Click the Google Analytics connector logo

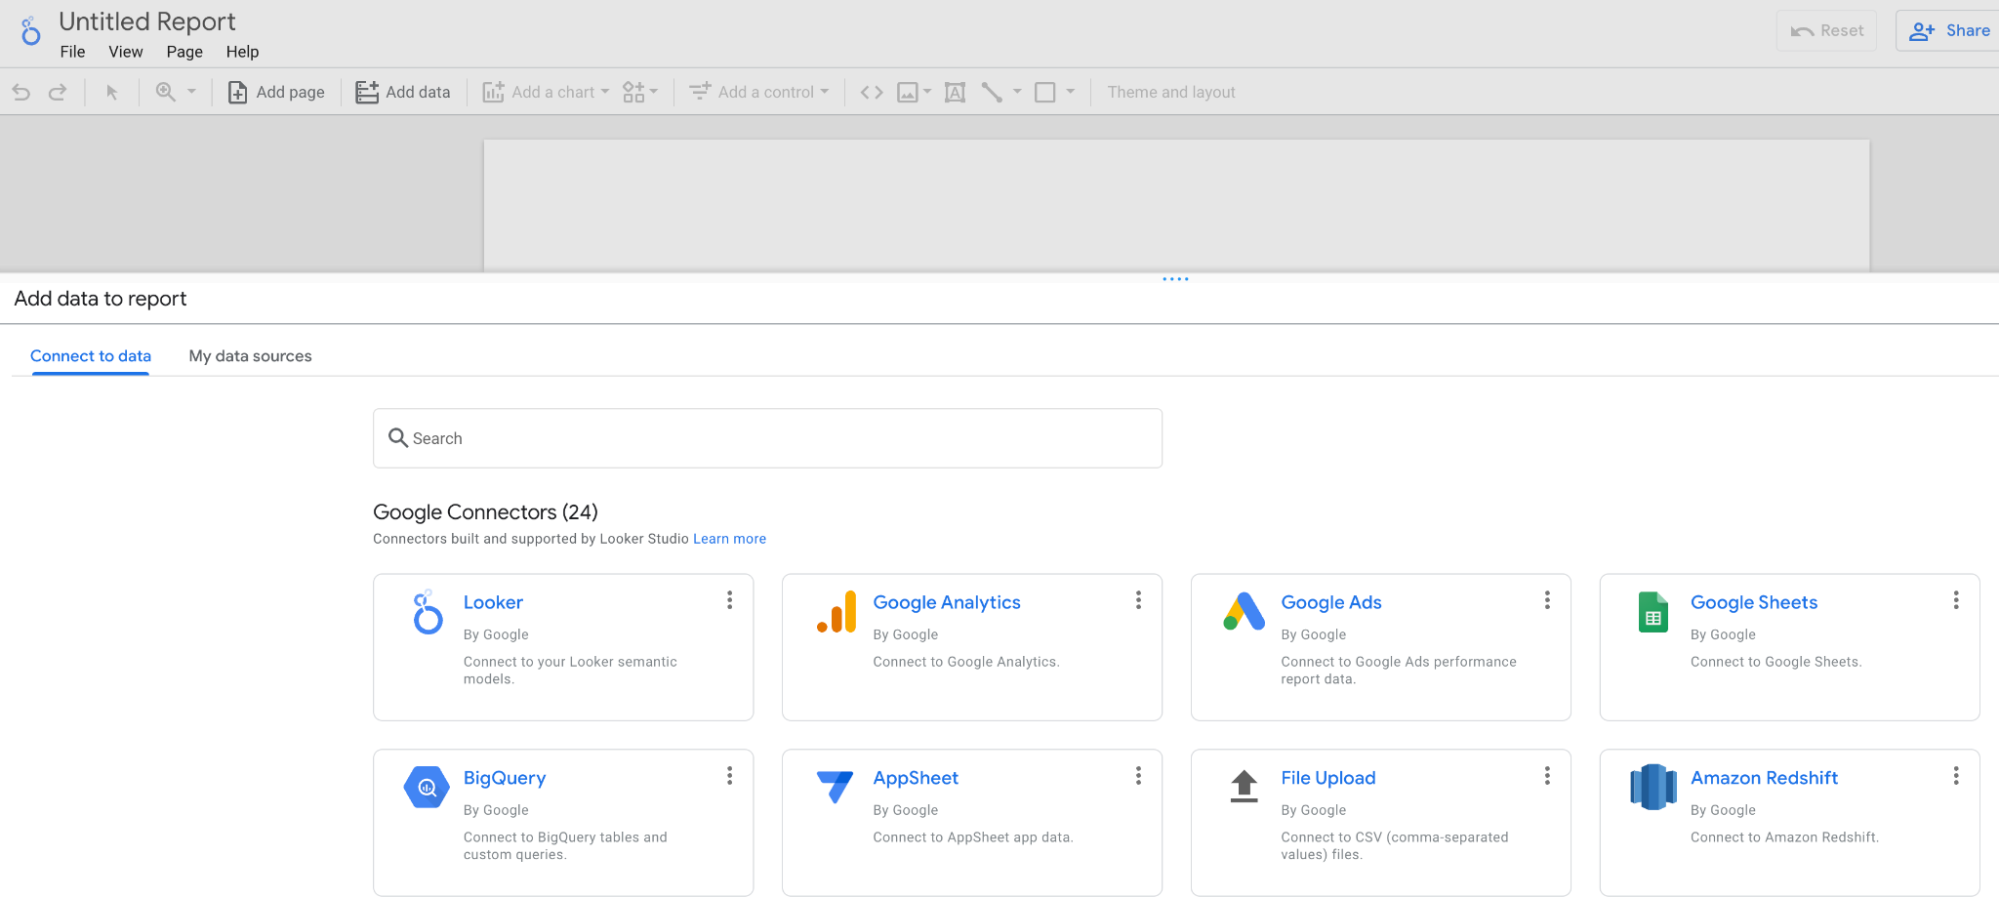click(837, 612)
